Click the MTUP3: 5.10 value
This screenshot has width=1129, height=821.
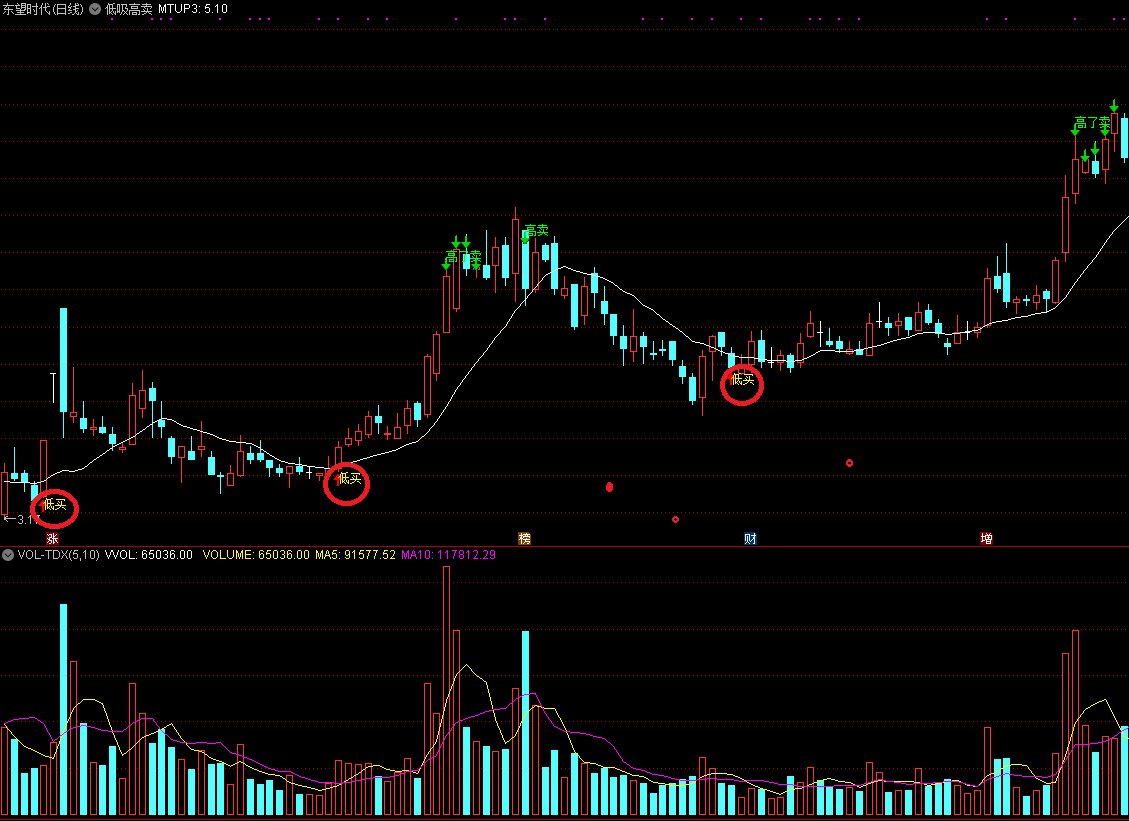pyautogui.click(x=193, y=9)
